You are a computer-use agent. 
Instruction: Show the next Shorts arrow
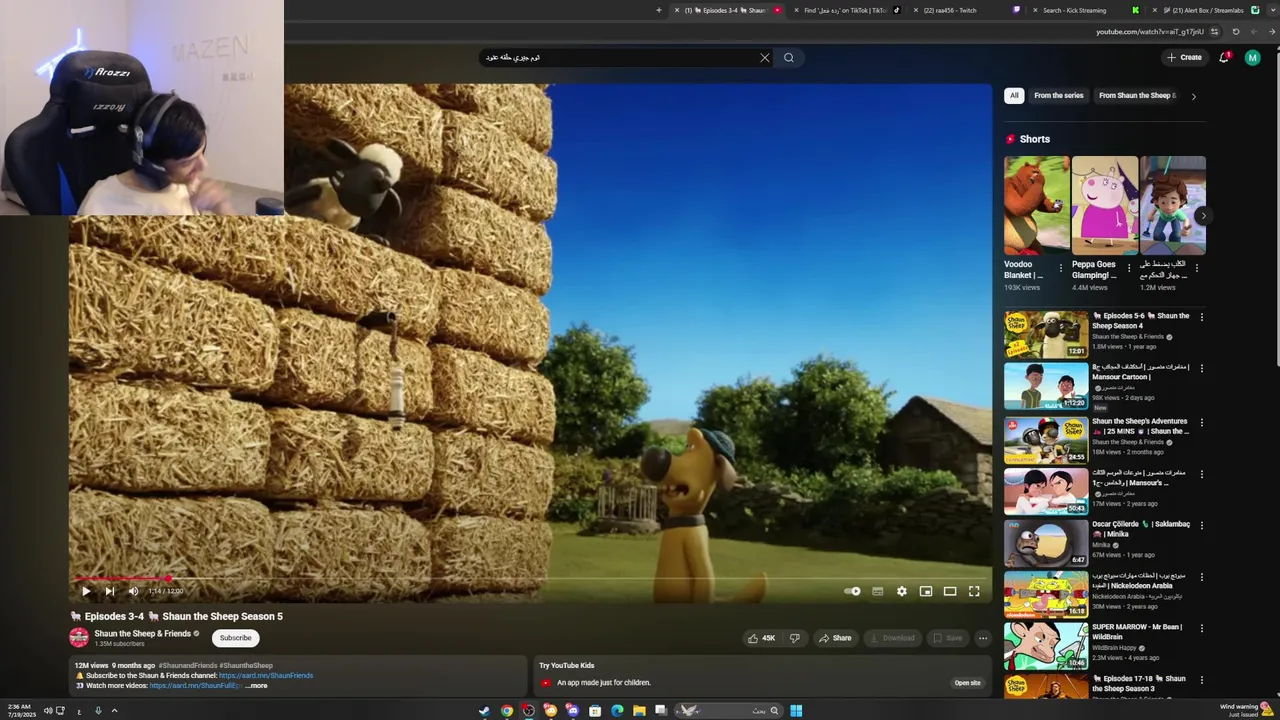point(1203,216)
